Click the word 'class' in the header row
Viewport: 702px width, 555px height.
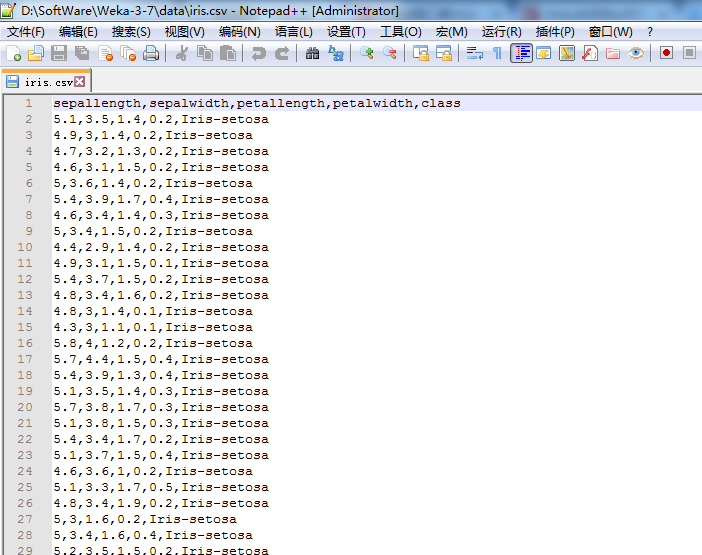point(441,103)
